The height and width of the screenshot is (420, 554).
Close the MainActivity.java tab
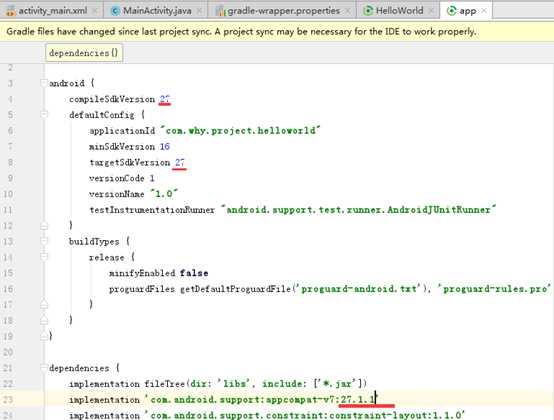click(x=199, y=11)
